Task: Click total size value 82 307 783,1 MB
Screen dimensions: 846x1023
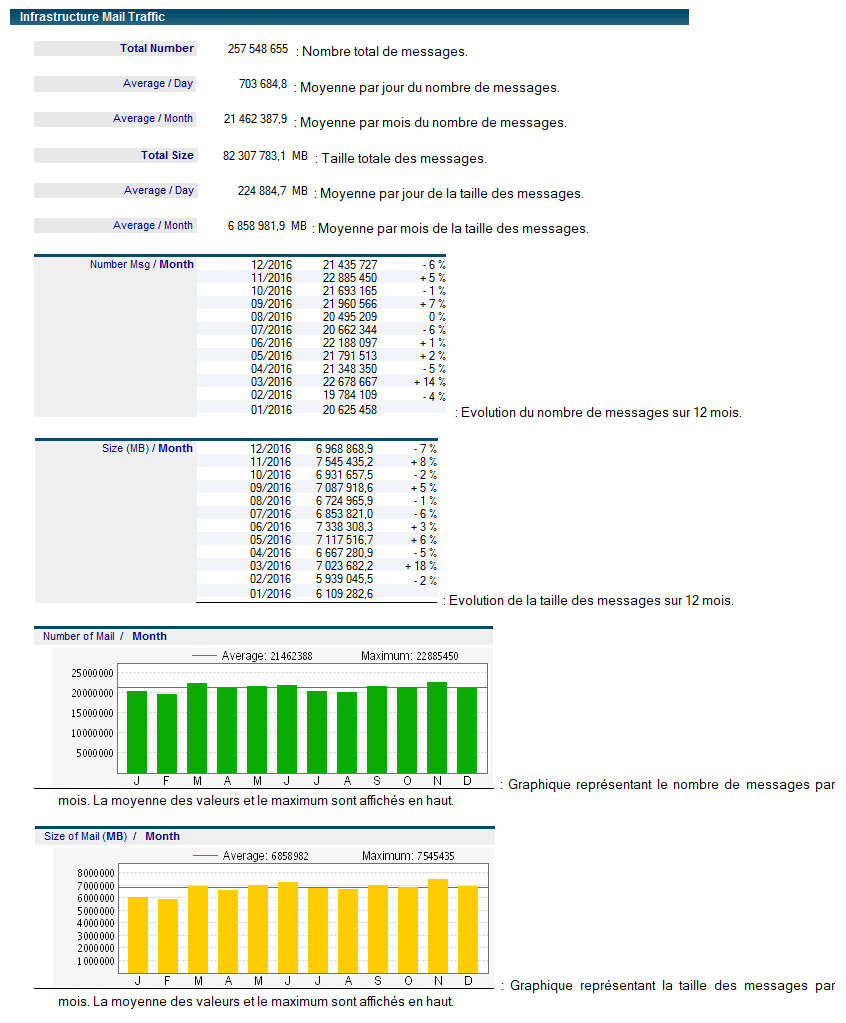Action: (265, 156)
